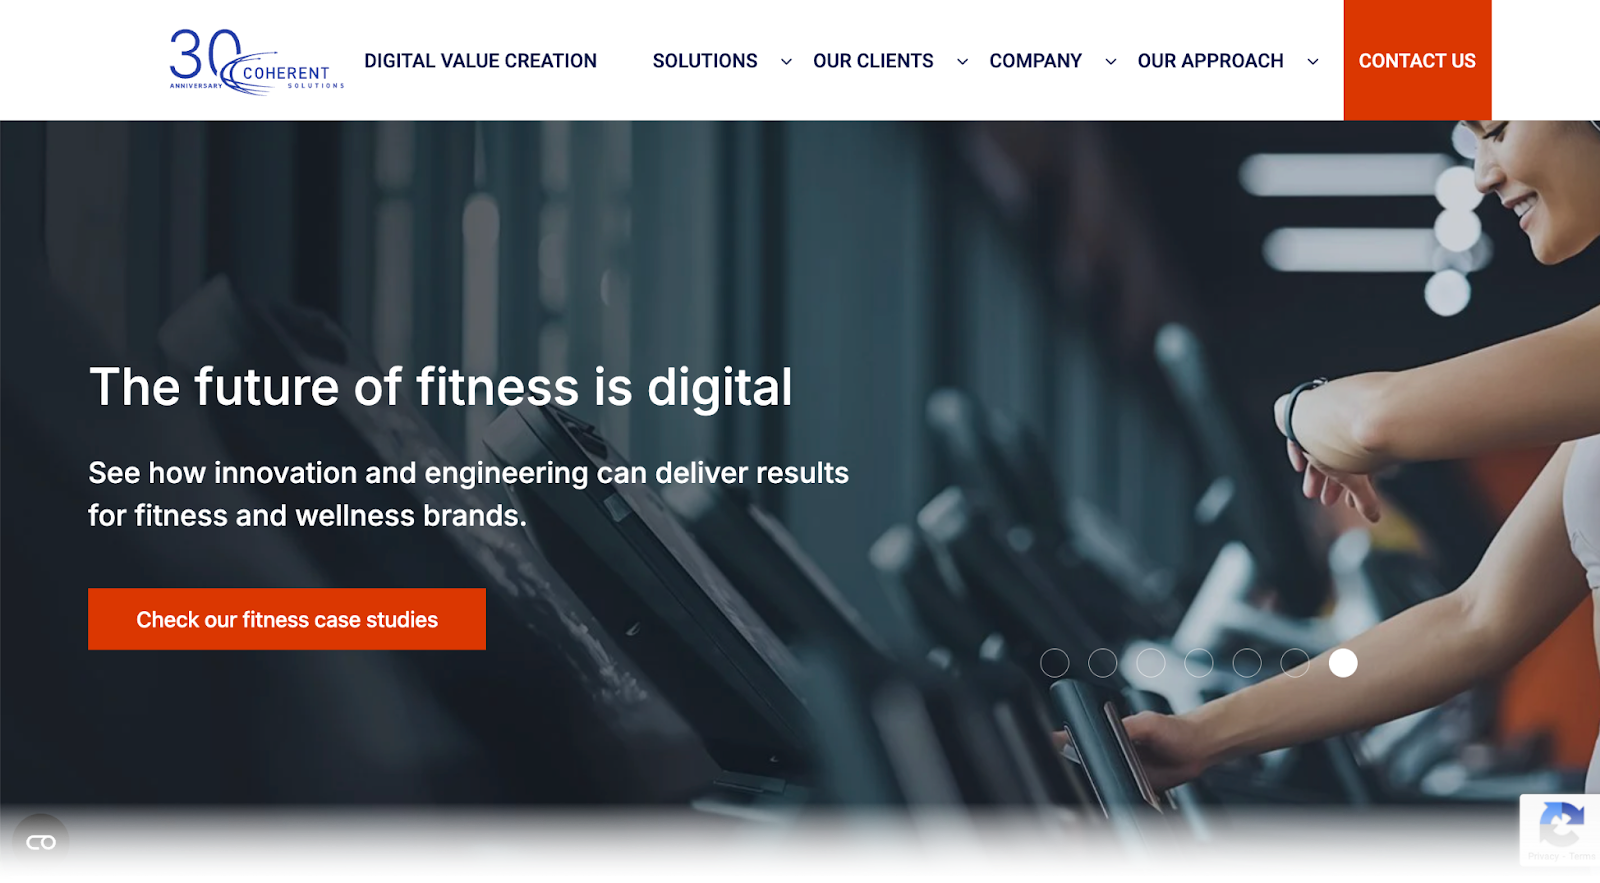Screen dimensions: 1600x883
Task: Select the third carousel slide dot
Action: (1151, 663)
